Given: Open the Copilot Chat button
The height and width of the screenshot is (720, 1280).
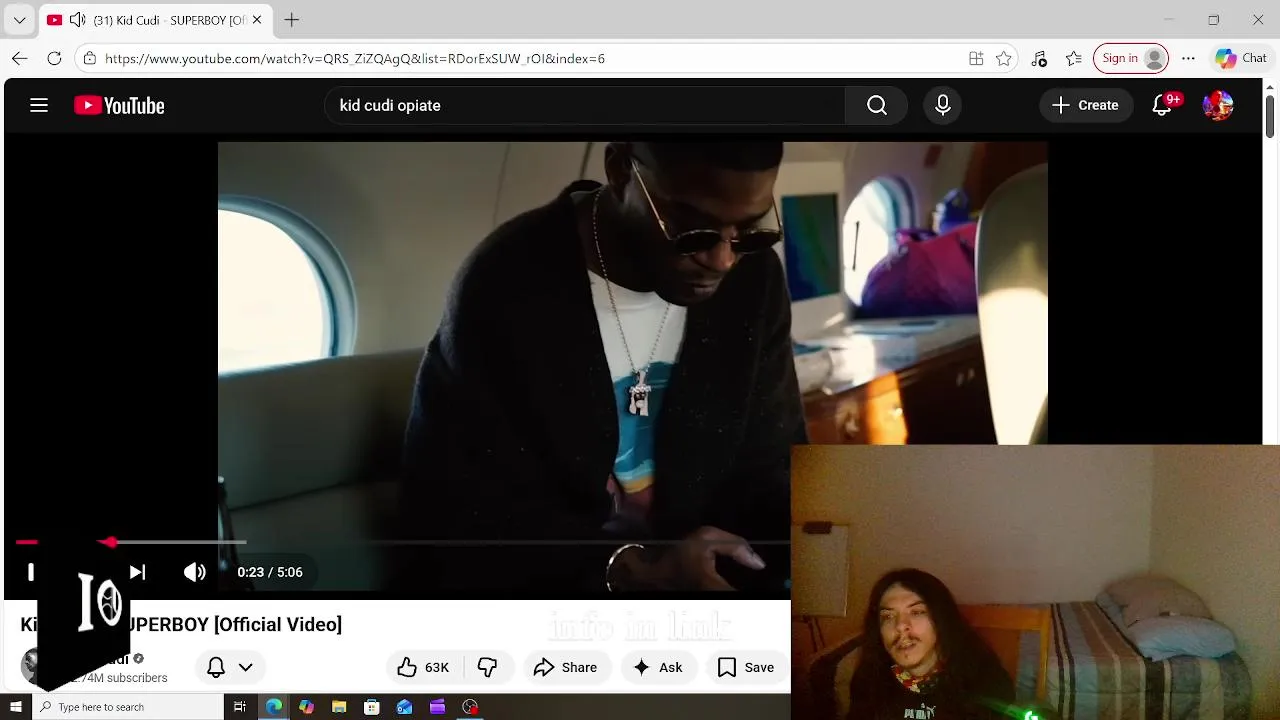Looking at the screenshot, I should pos(1241,58).
